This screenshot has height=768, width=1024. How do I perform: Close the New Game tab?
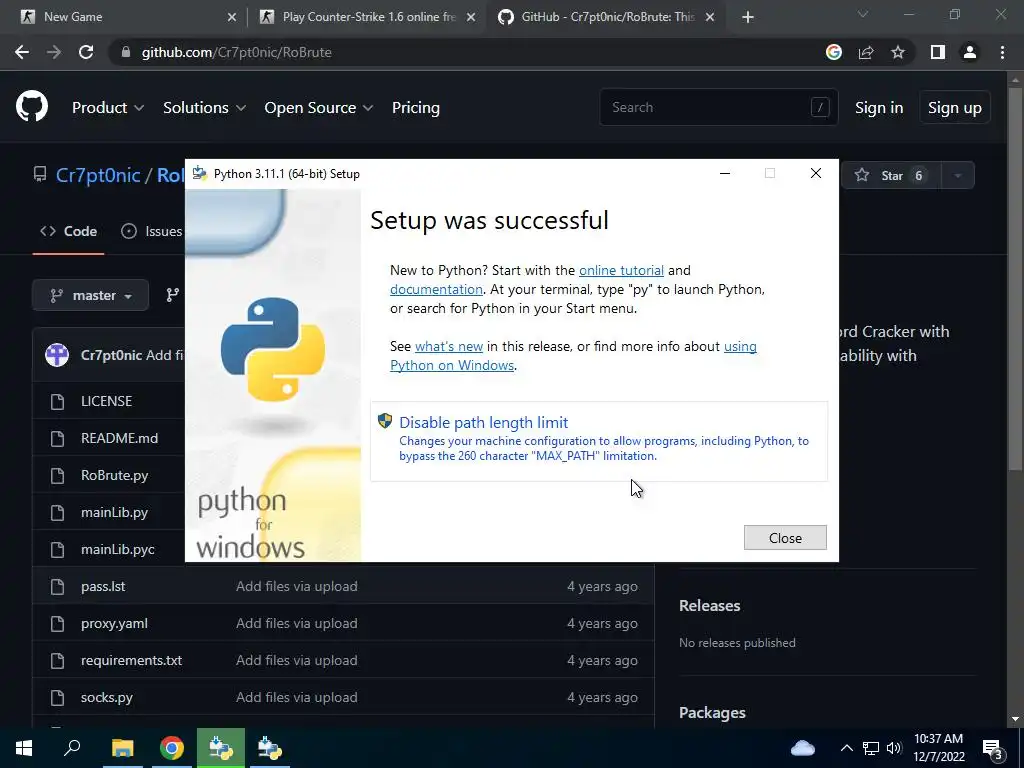(232, 17)
